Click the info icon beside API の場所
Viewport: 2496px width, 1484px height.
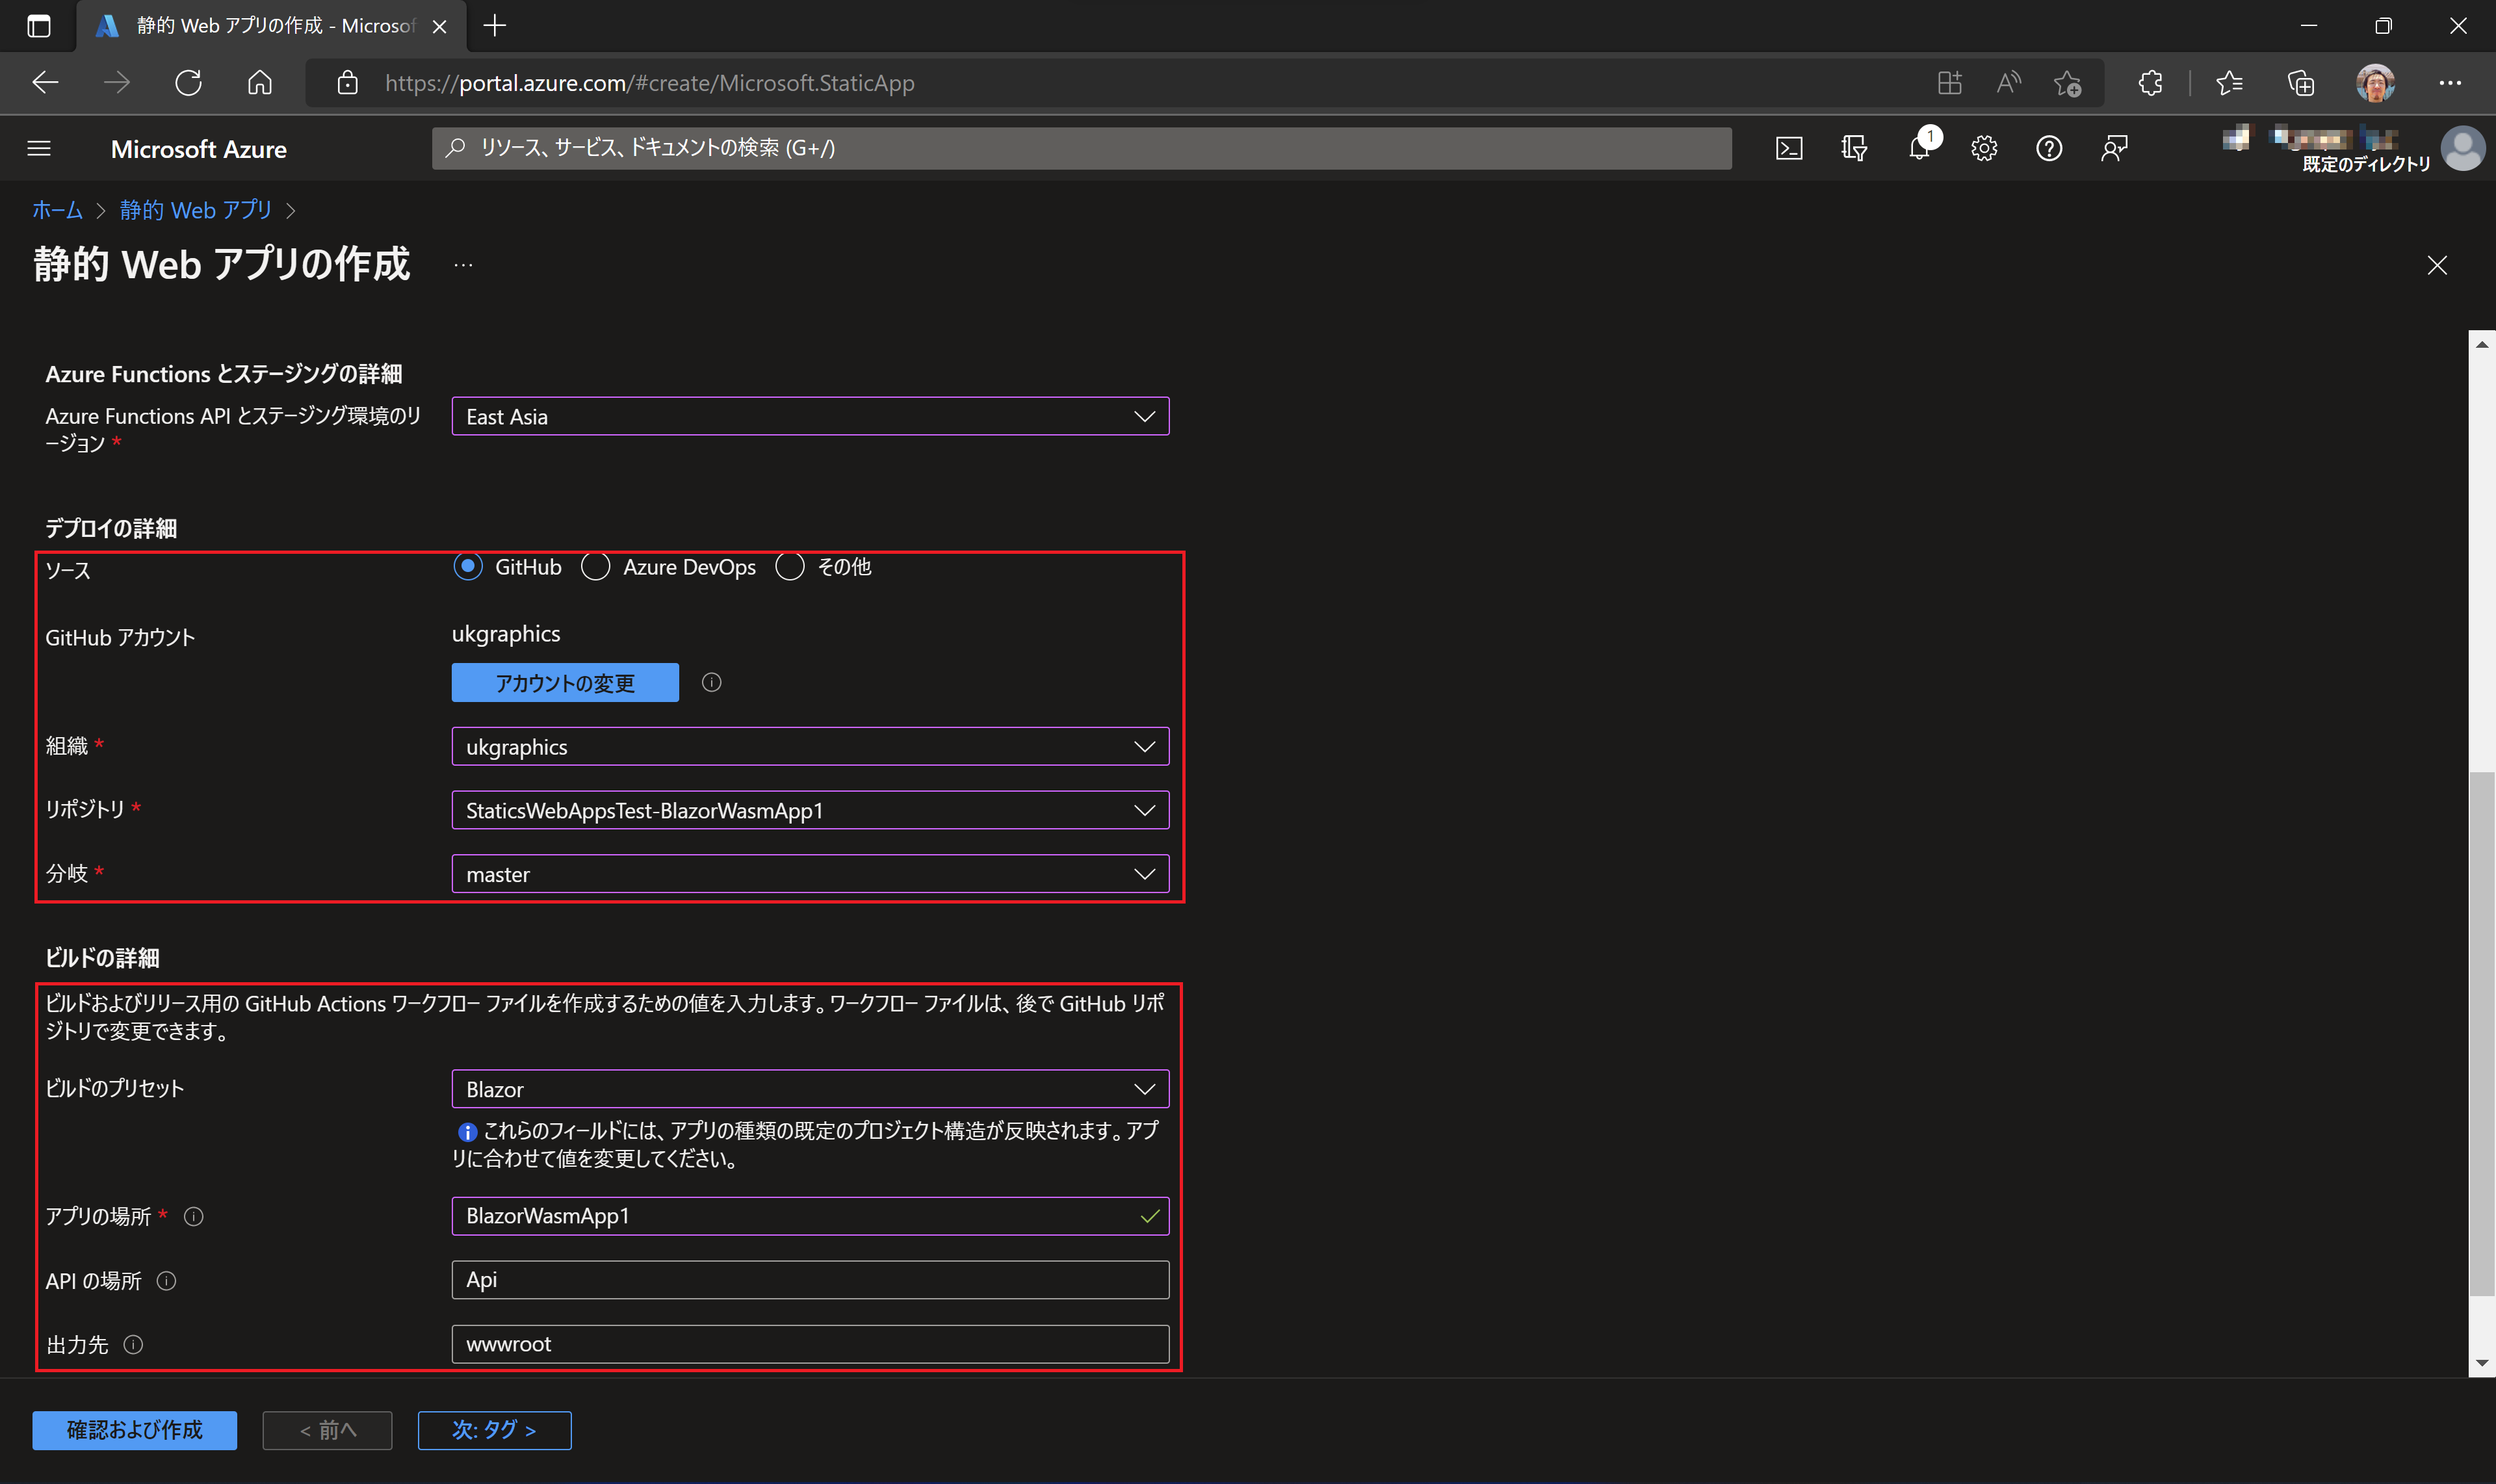[x=167, y=1280]
